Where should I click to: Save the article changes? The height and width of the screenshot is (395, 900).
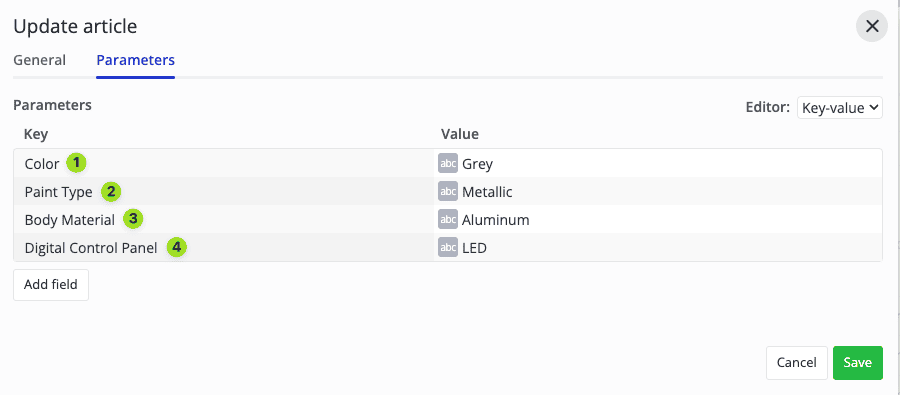[x=858, y=363]
